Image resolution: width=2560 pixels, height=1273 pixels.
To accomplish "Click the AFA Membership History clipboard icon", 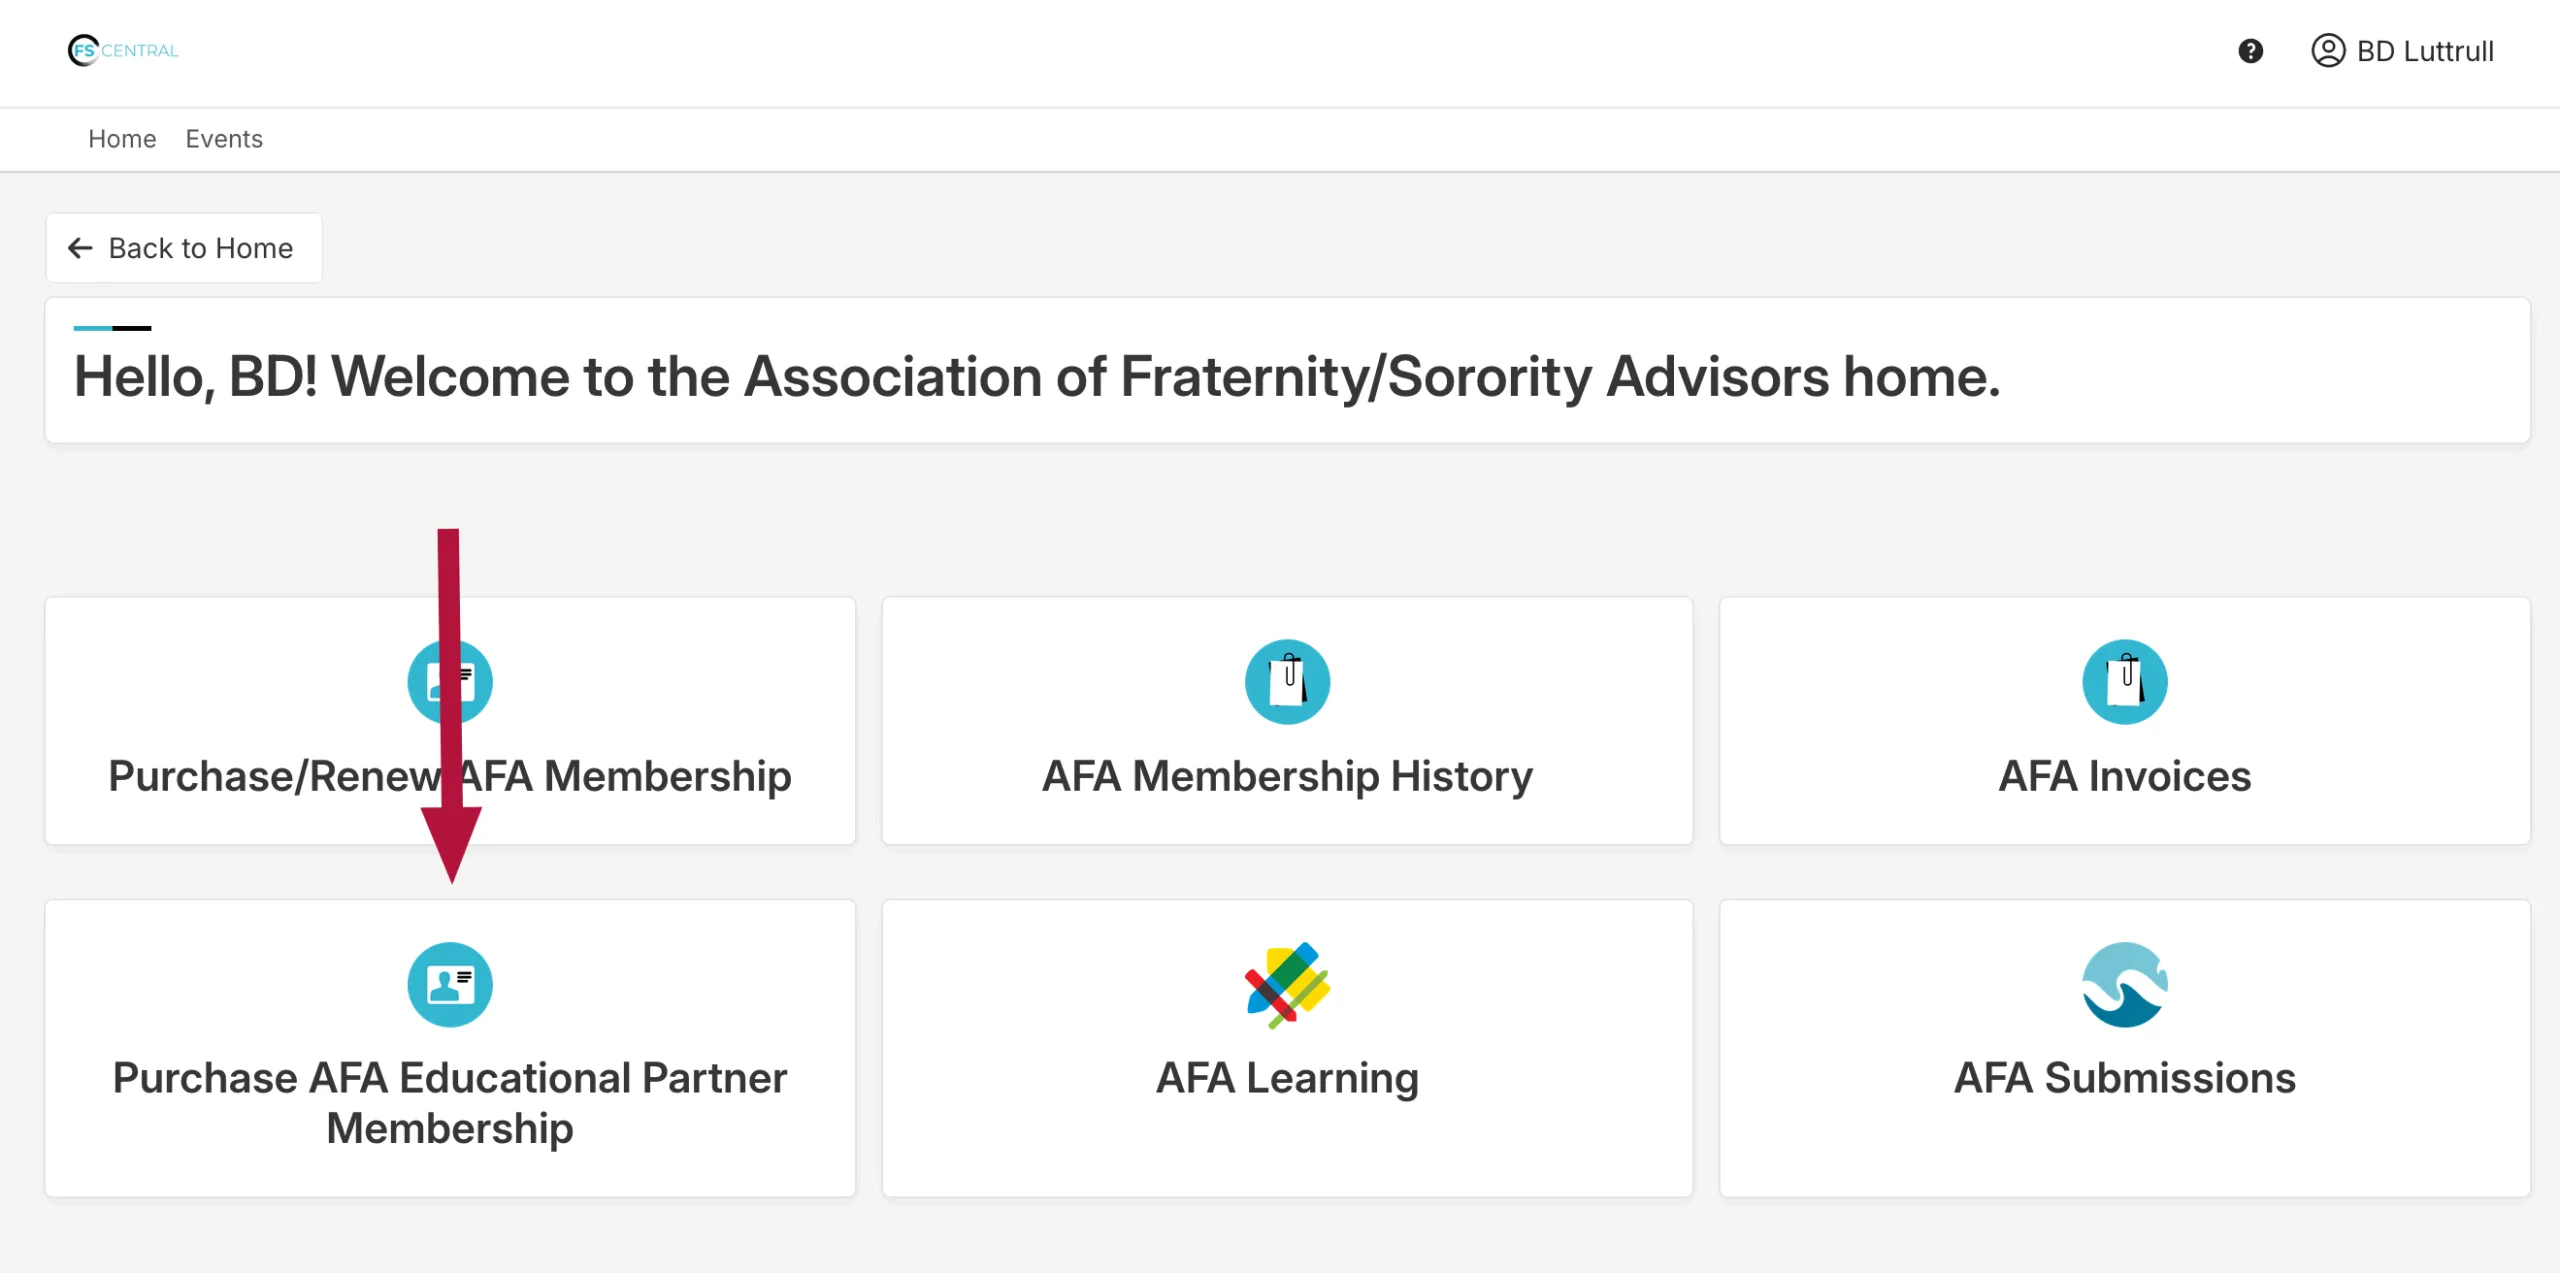I will (1287, 682).
